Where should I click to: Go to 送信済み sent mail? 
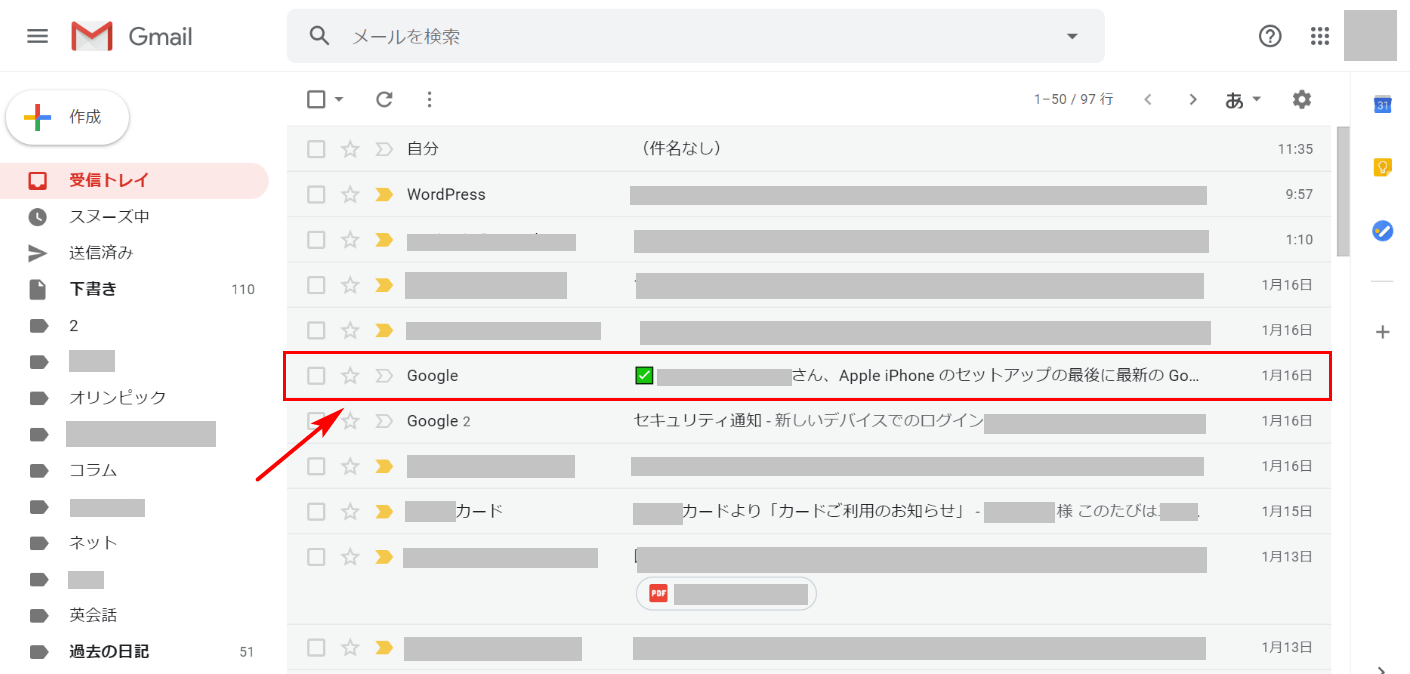[100, 253]
